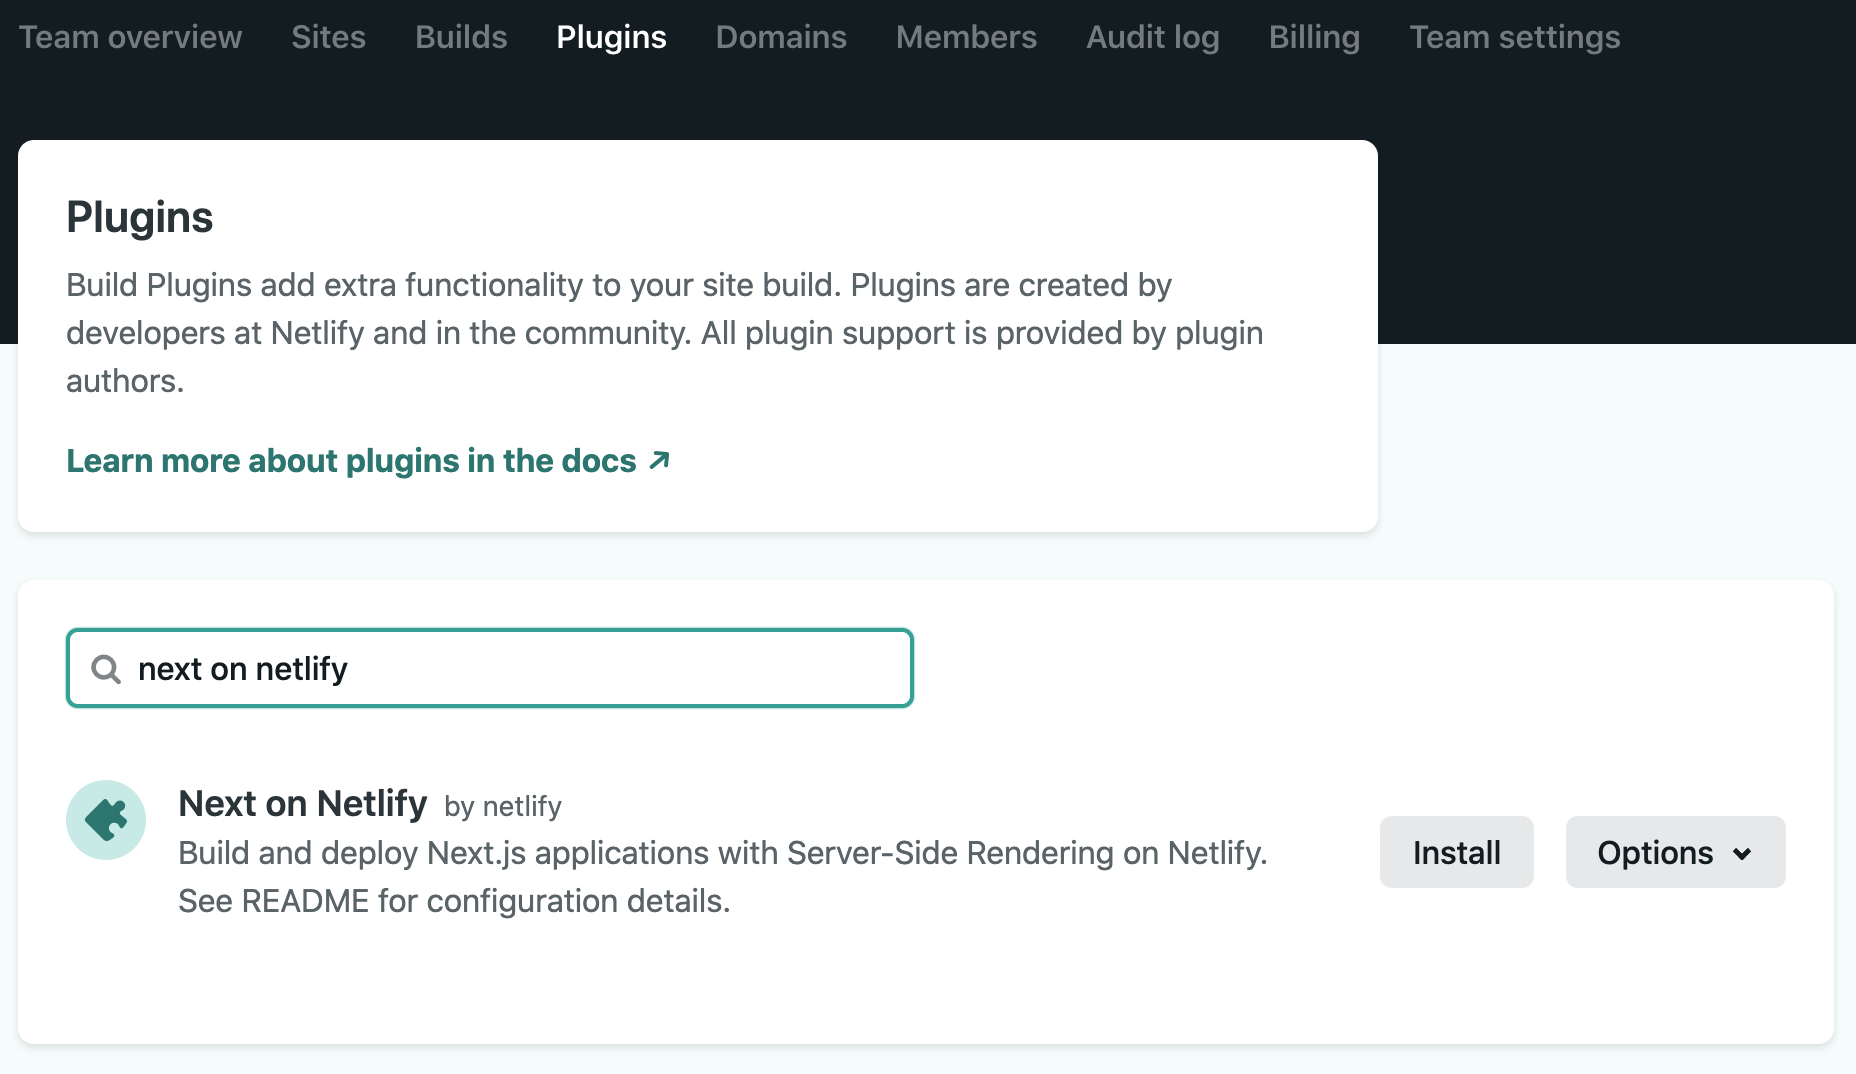The height and width of the screenshot is (1074, 1856).
Task: Install the Next on Netlify plugin
Action: coord(1456,852)
